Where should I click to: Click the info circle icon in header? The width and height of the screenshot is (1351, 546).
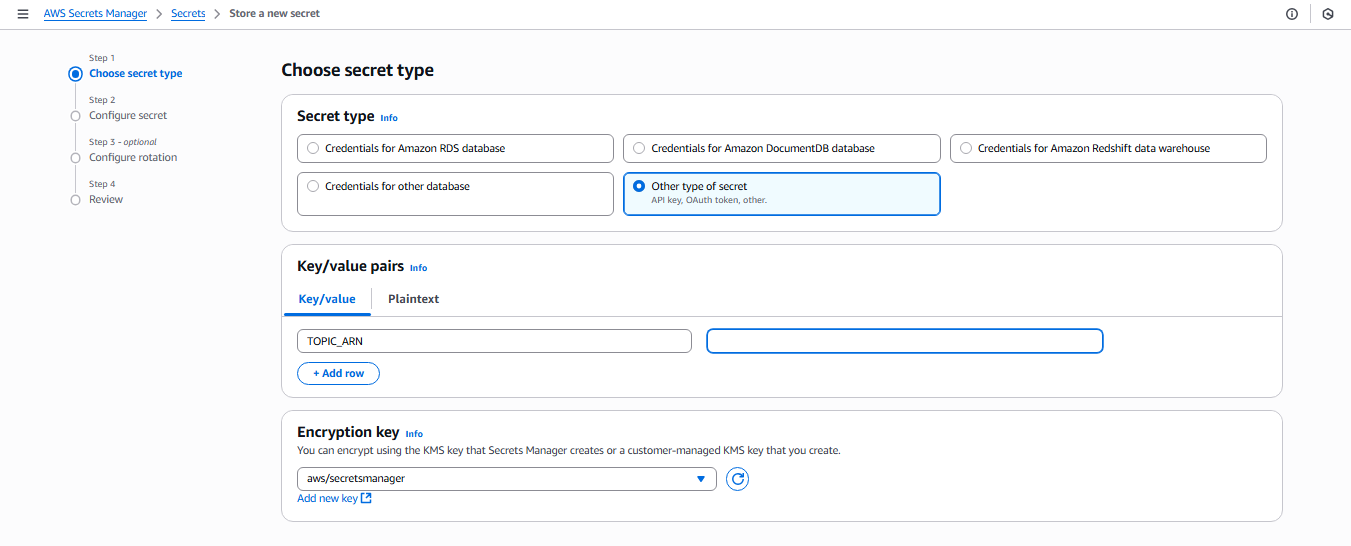click(x=1292, y=14)
